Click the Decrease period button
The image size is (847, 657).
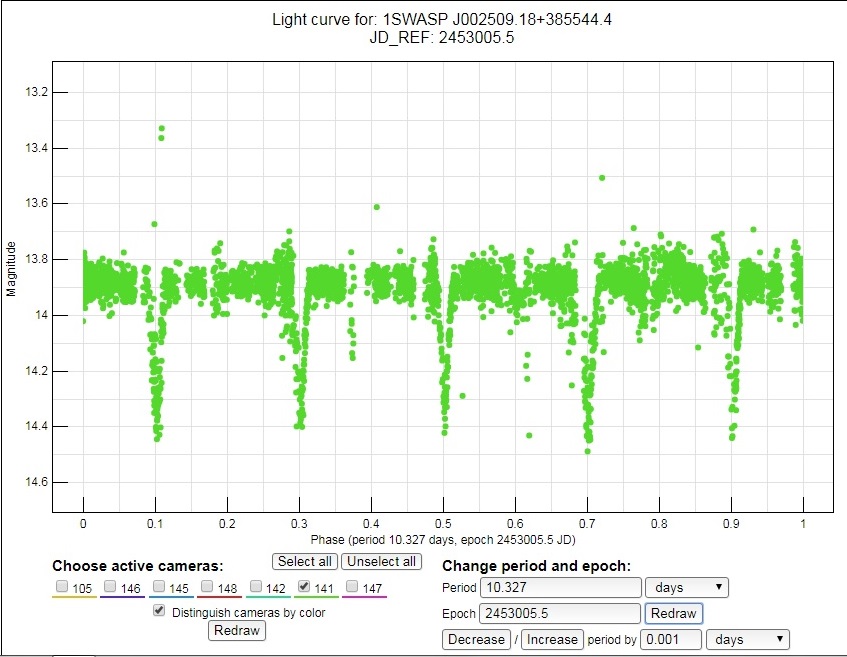(476, 639)
